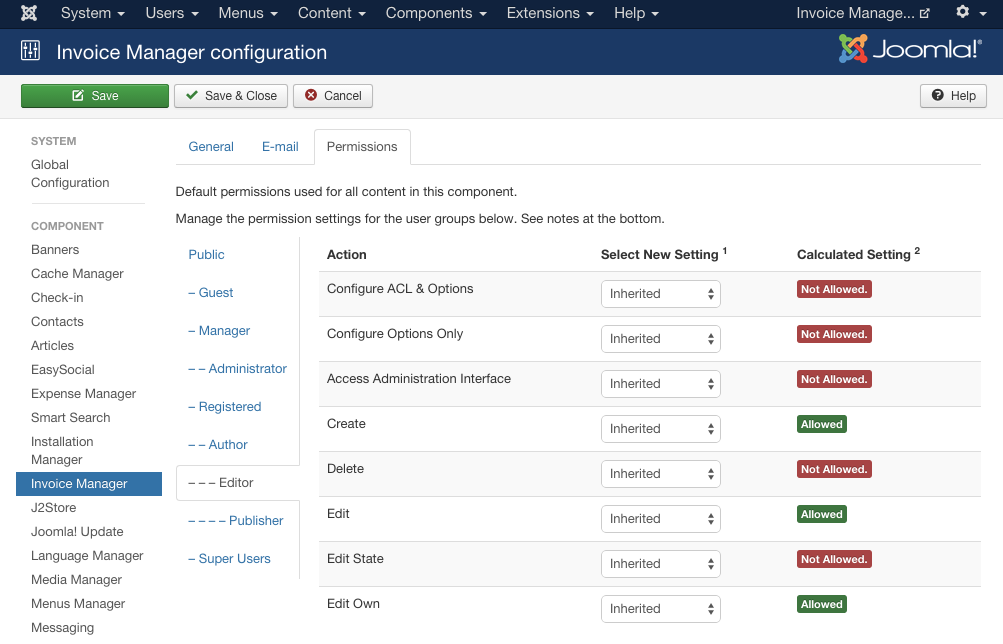1003x644 pixels.
Task: Go to Cache Manager configuration
Action: [77, 274]
